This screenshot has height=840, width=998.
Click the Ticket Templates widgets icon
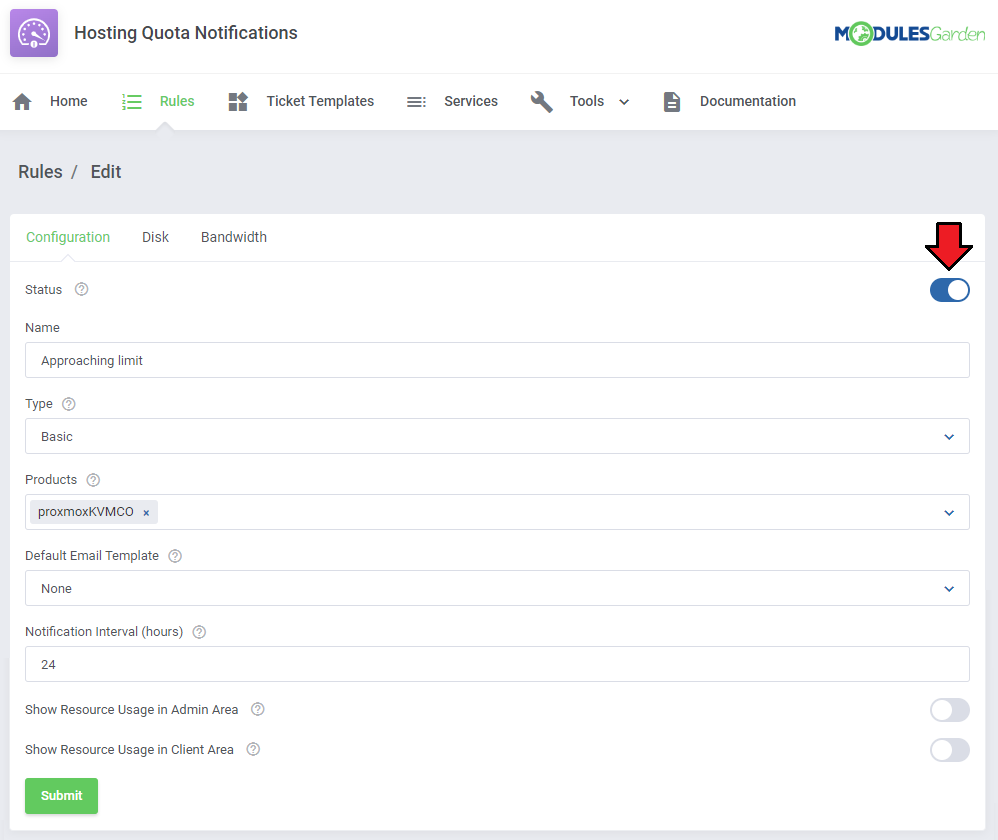coord(238,102)
